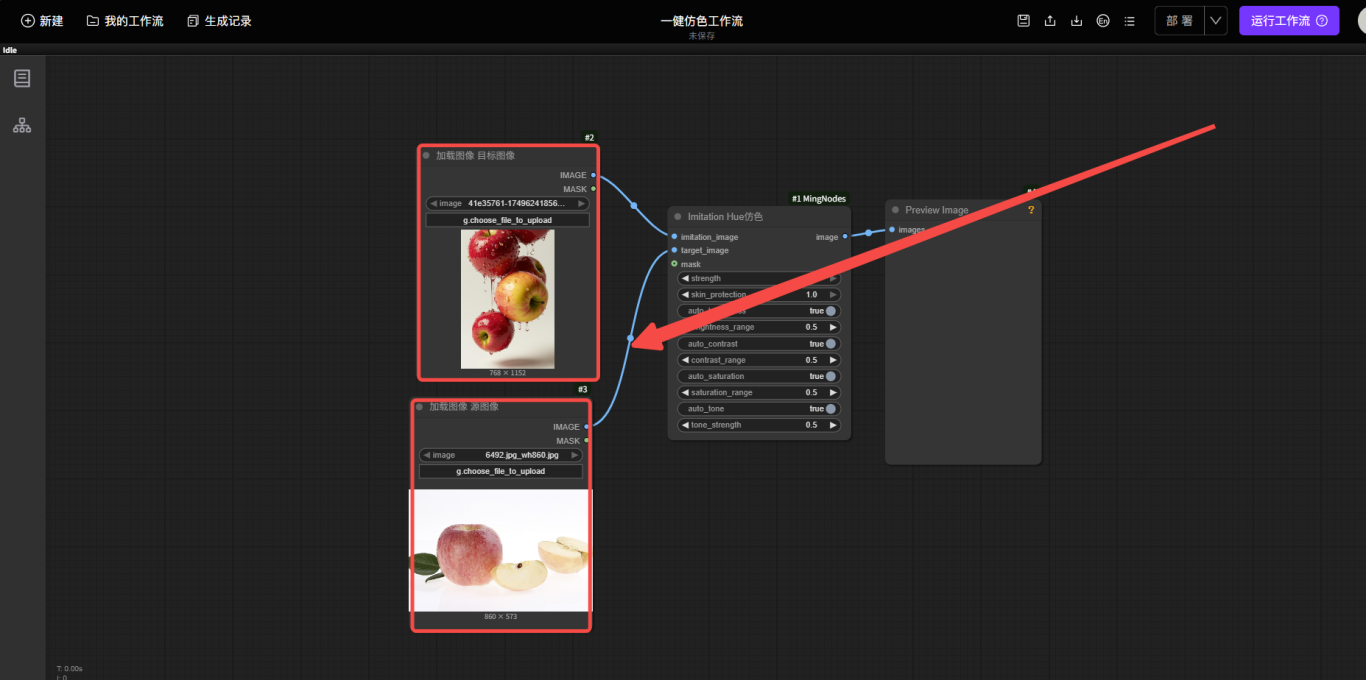This screenshot has height=680, width=1366.
Task: Click the sliced apple preview thumbnail
Action: coord(500,550)
